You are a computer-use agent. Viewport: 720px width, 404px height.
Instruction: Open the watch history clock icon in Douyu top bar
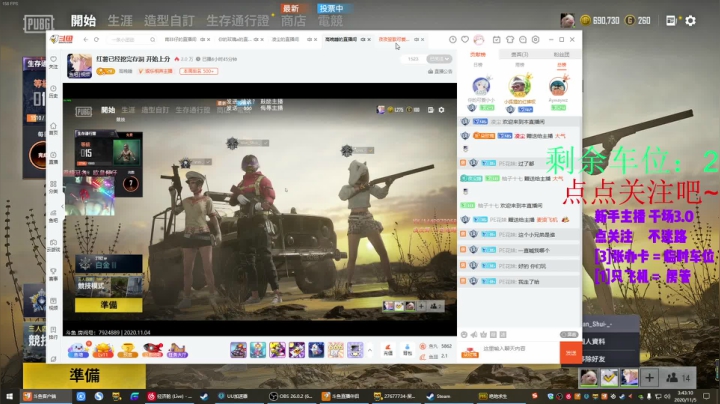452,40
